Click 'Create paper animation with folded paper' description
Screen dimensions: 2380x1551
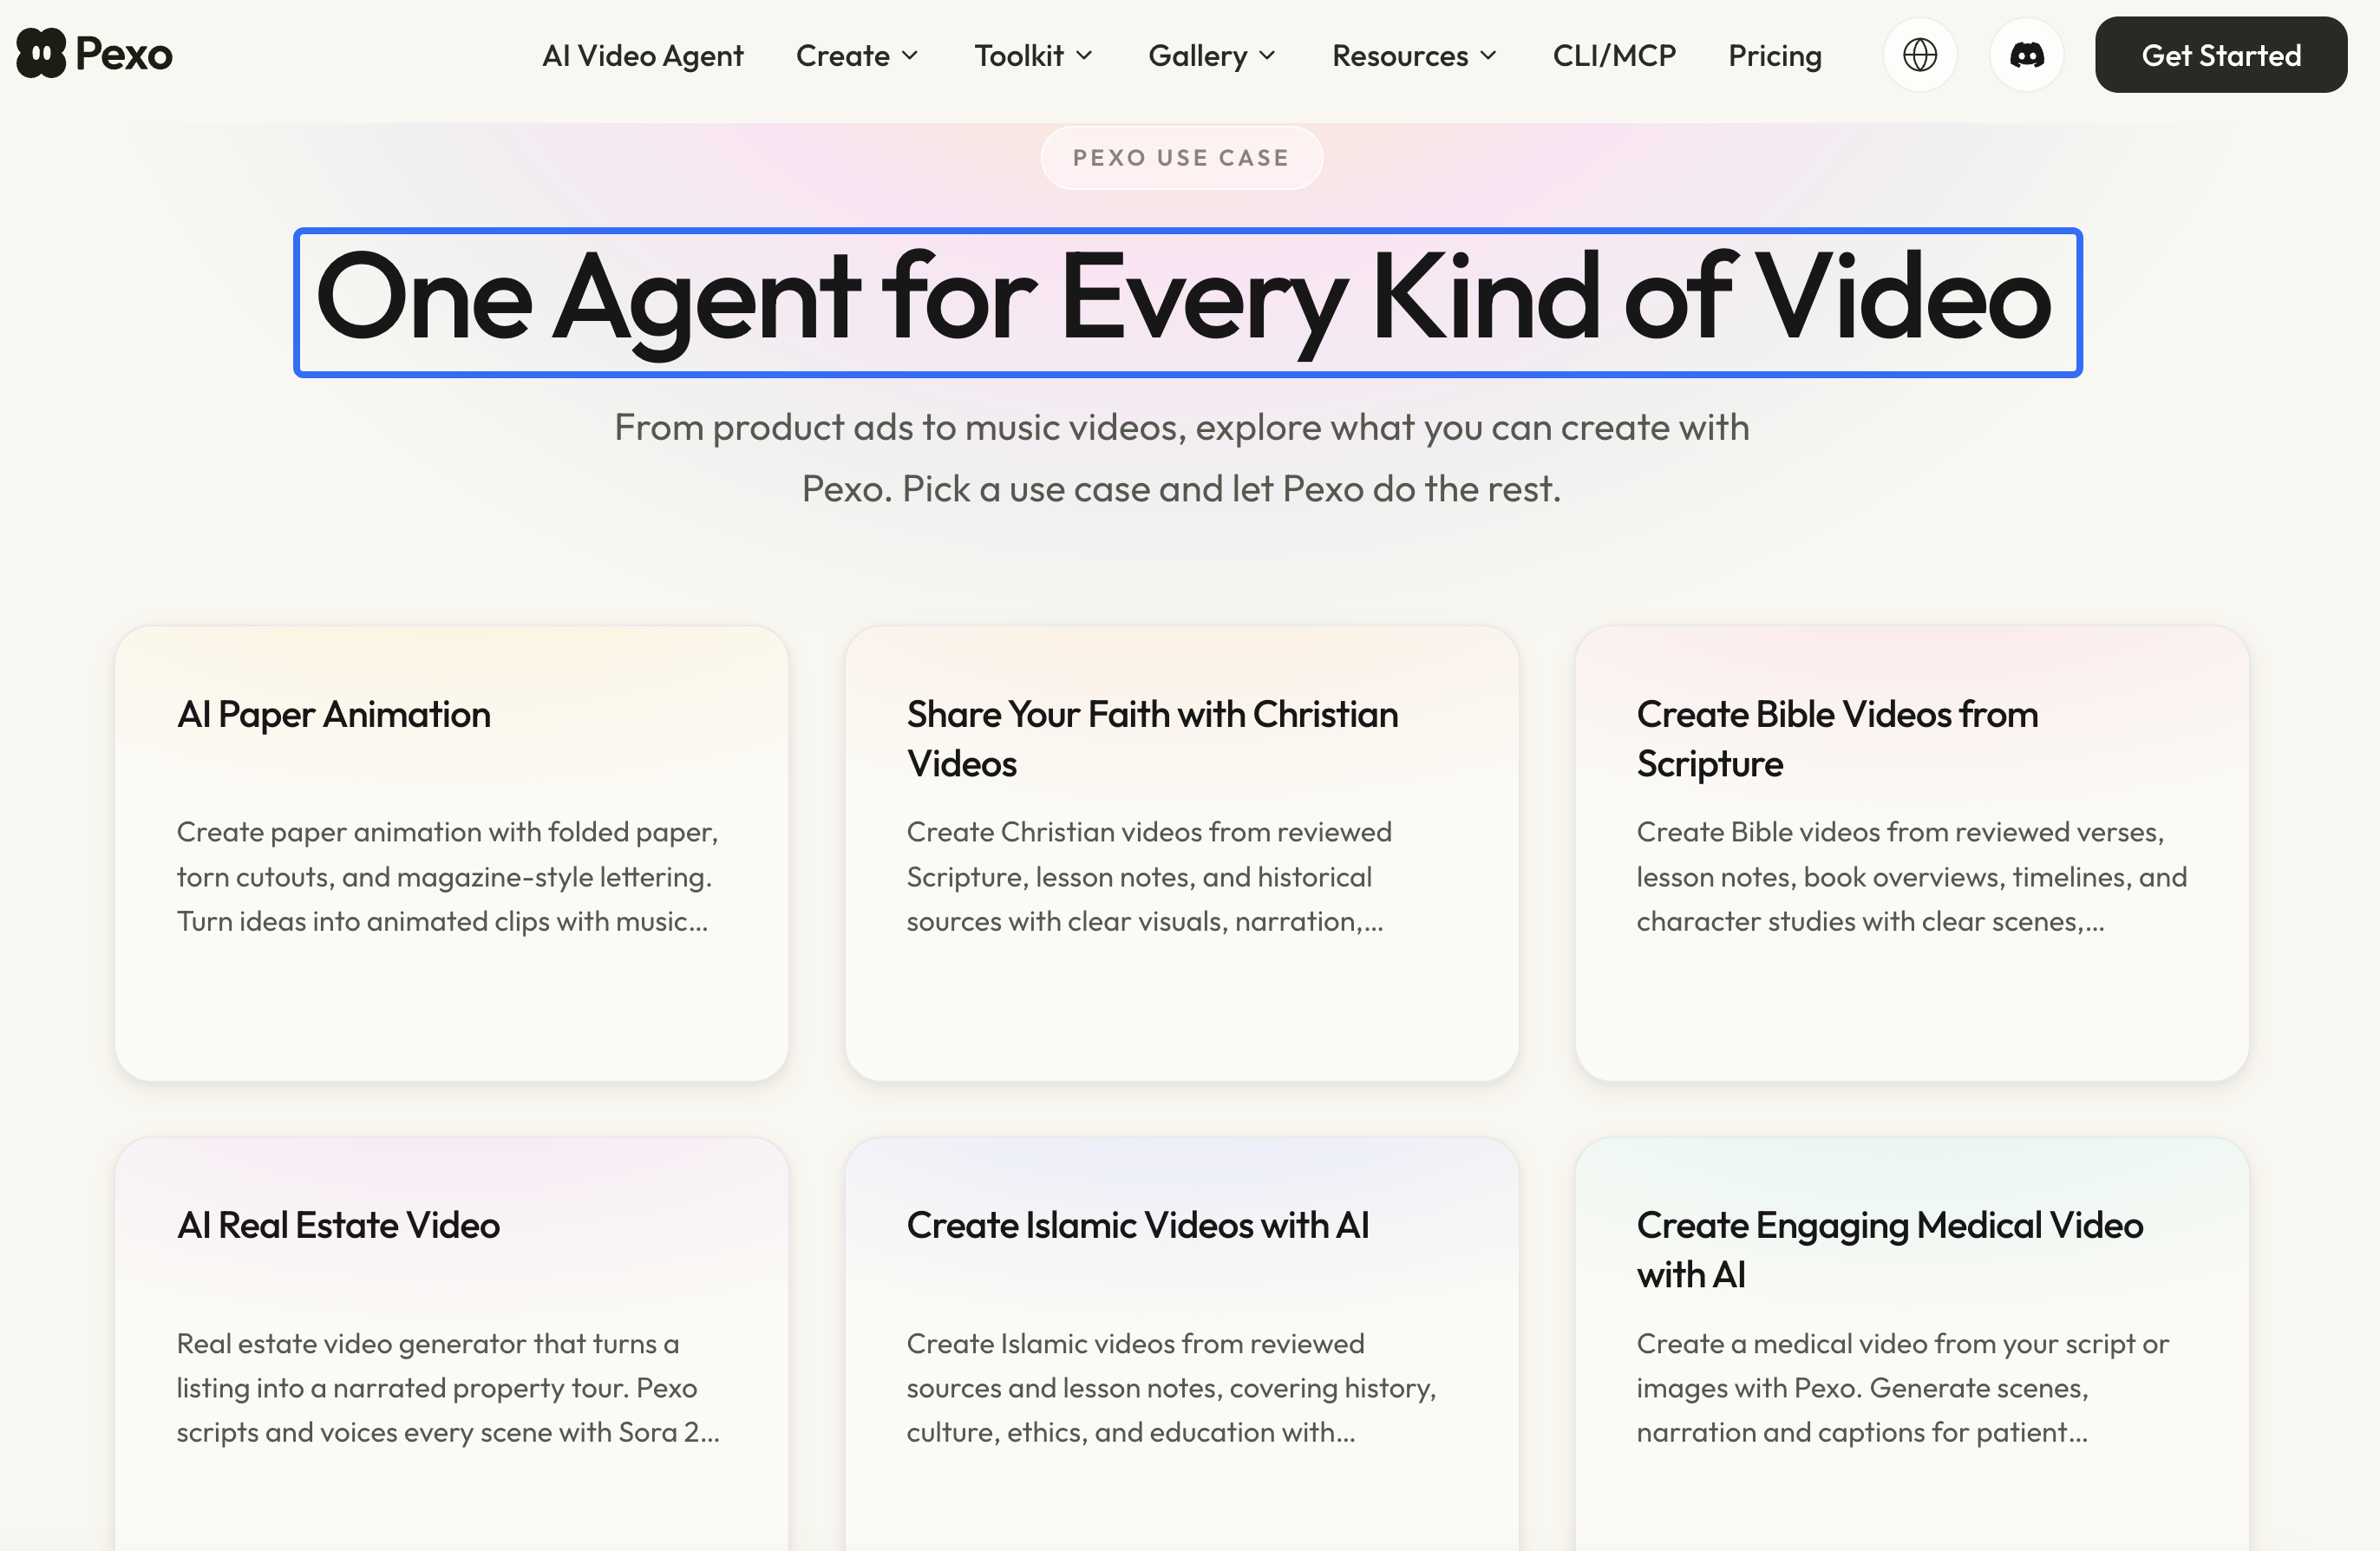pyautogui.click(x=448, y=876)
